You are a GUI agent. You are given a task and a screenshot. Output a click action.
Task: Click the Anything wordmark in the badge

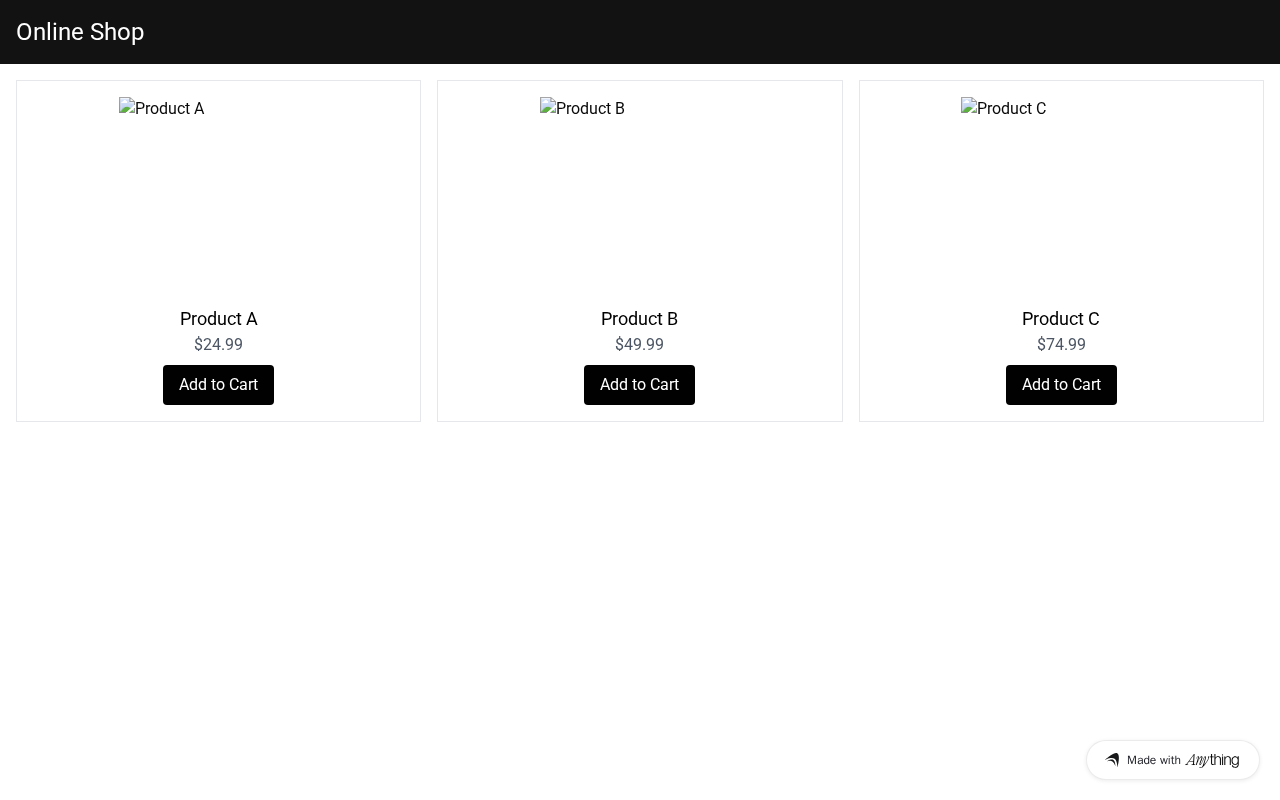[1212, 760]
